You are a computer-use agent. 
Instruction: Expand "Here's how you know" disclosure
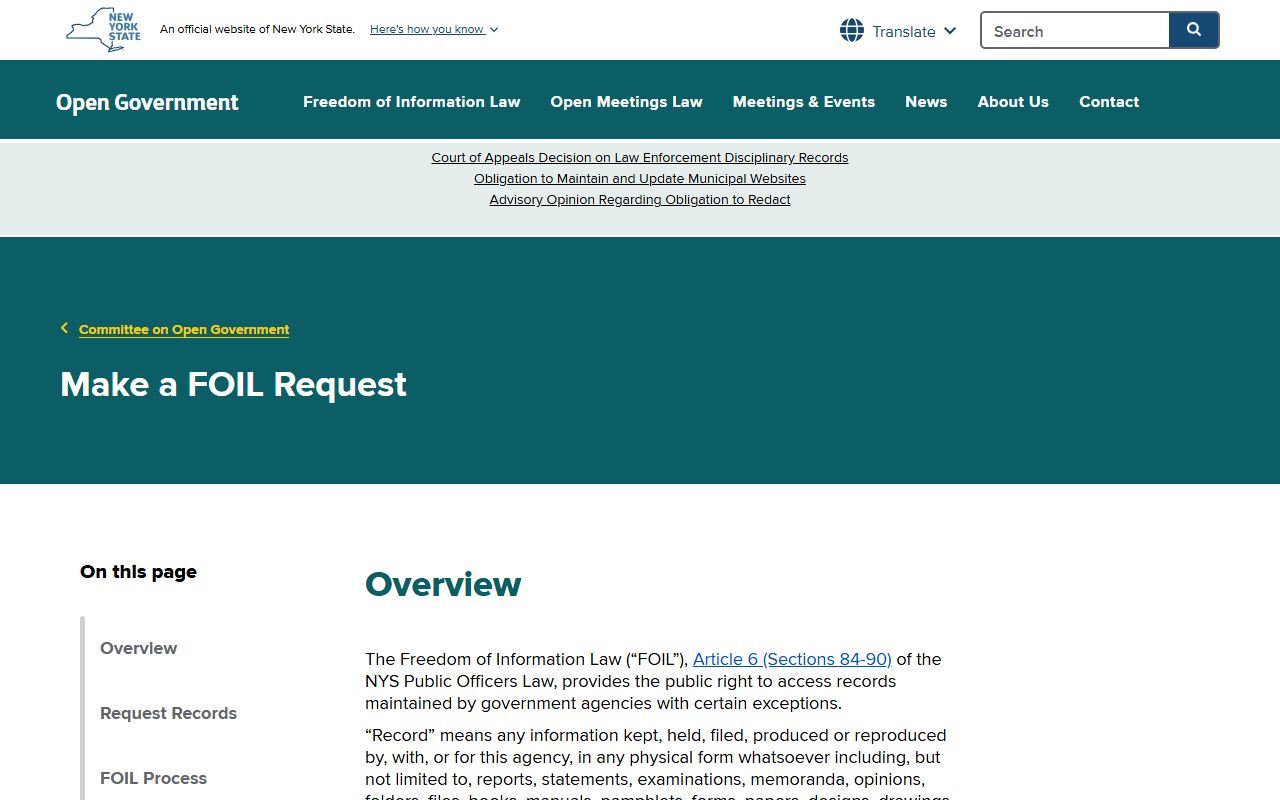pyautogui.click(x=434, y=29)
